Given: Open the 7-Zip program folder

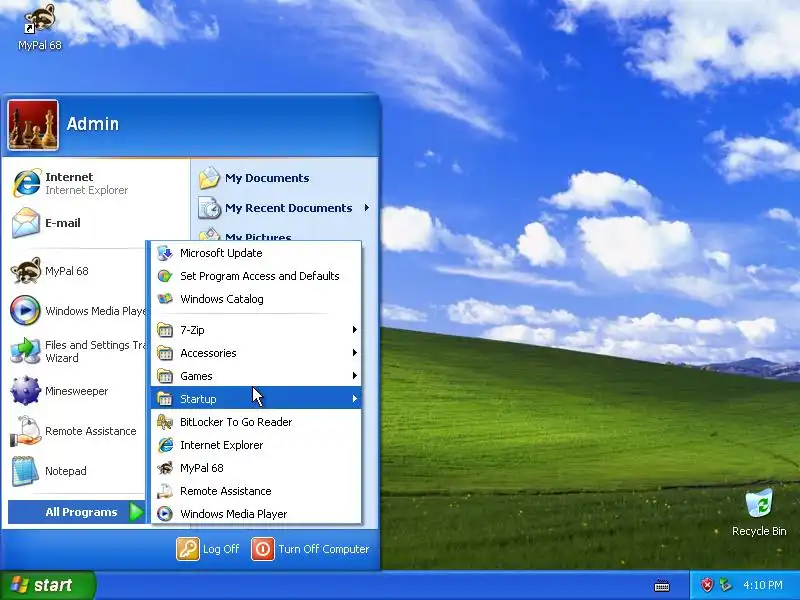Looking at the screenshot, I should (256, 330).
